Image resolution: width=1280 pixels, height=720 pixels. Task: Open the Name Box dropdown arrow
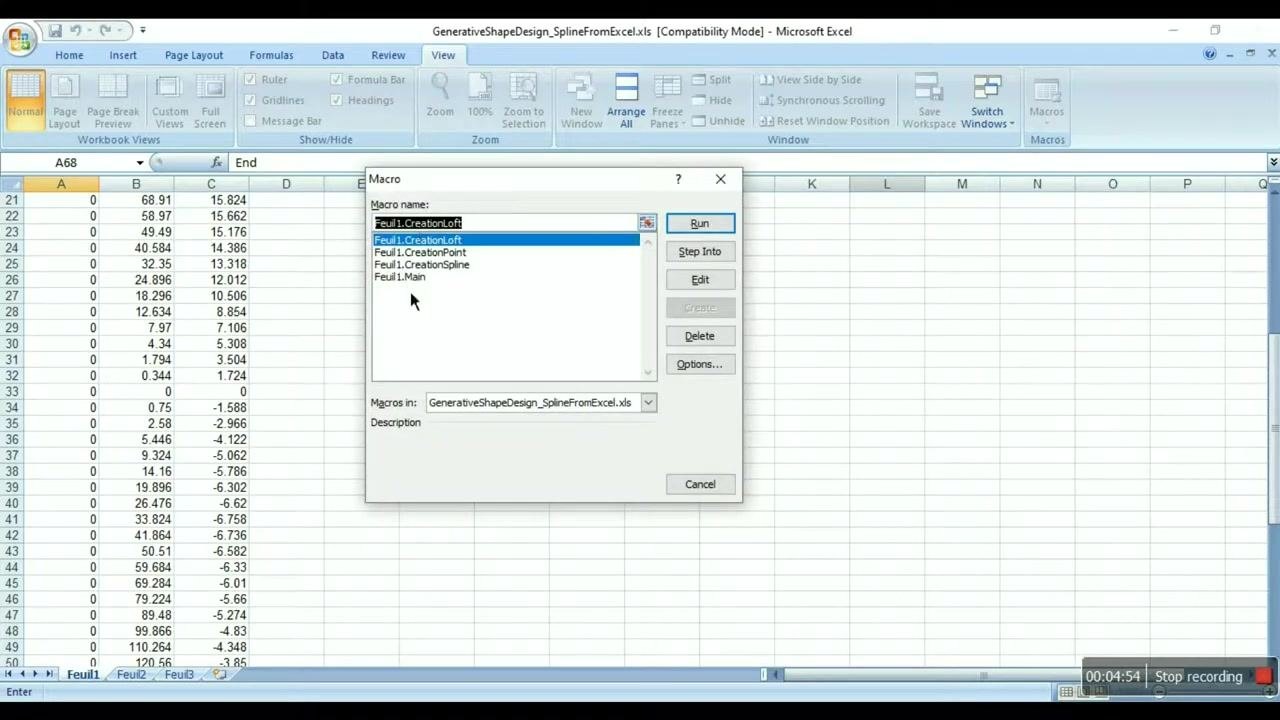point(139,163)
